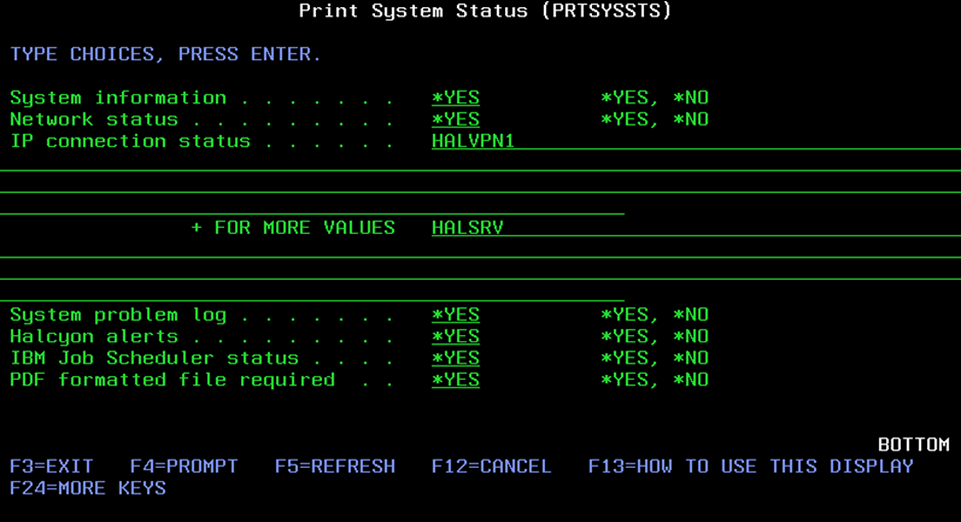This screenshot has height=522, width=961.
Task: Click PDF formatted file required value
Action: [x=455, y=380]
